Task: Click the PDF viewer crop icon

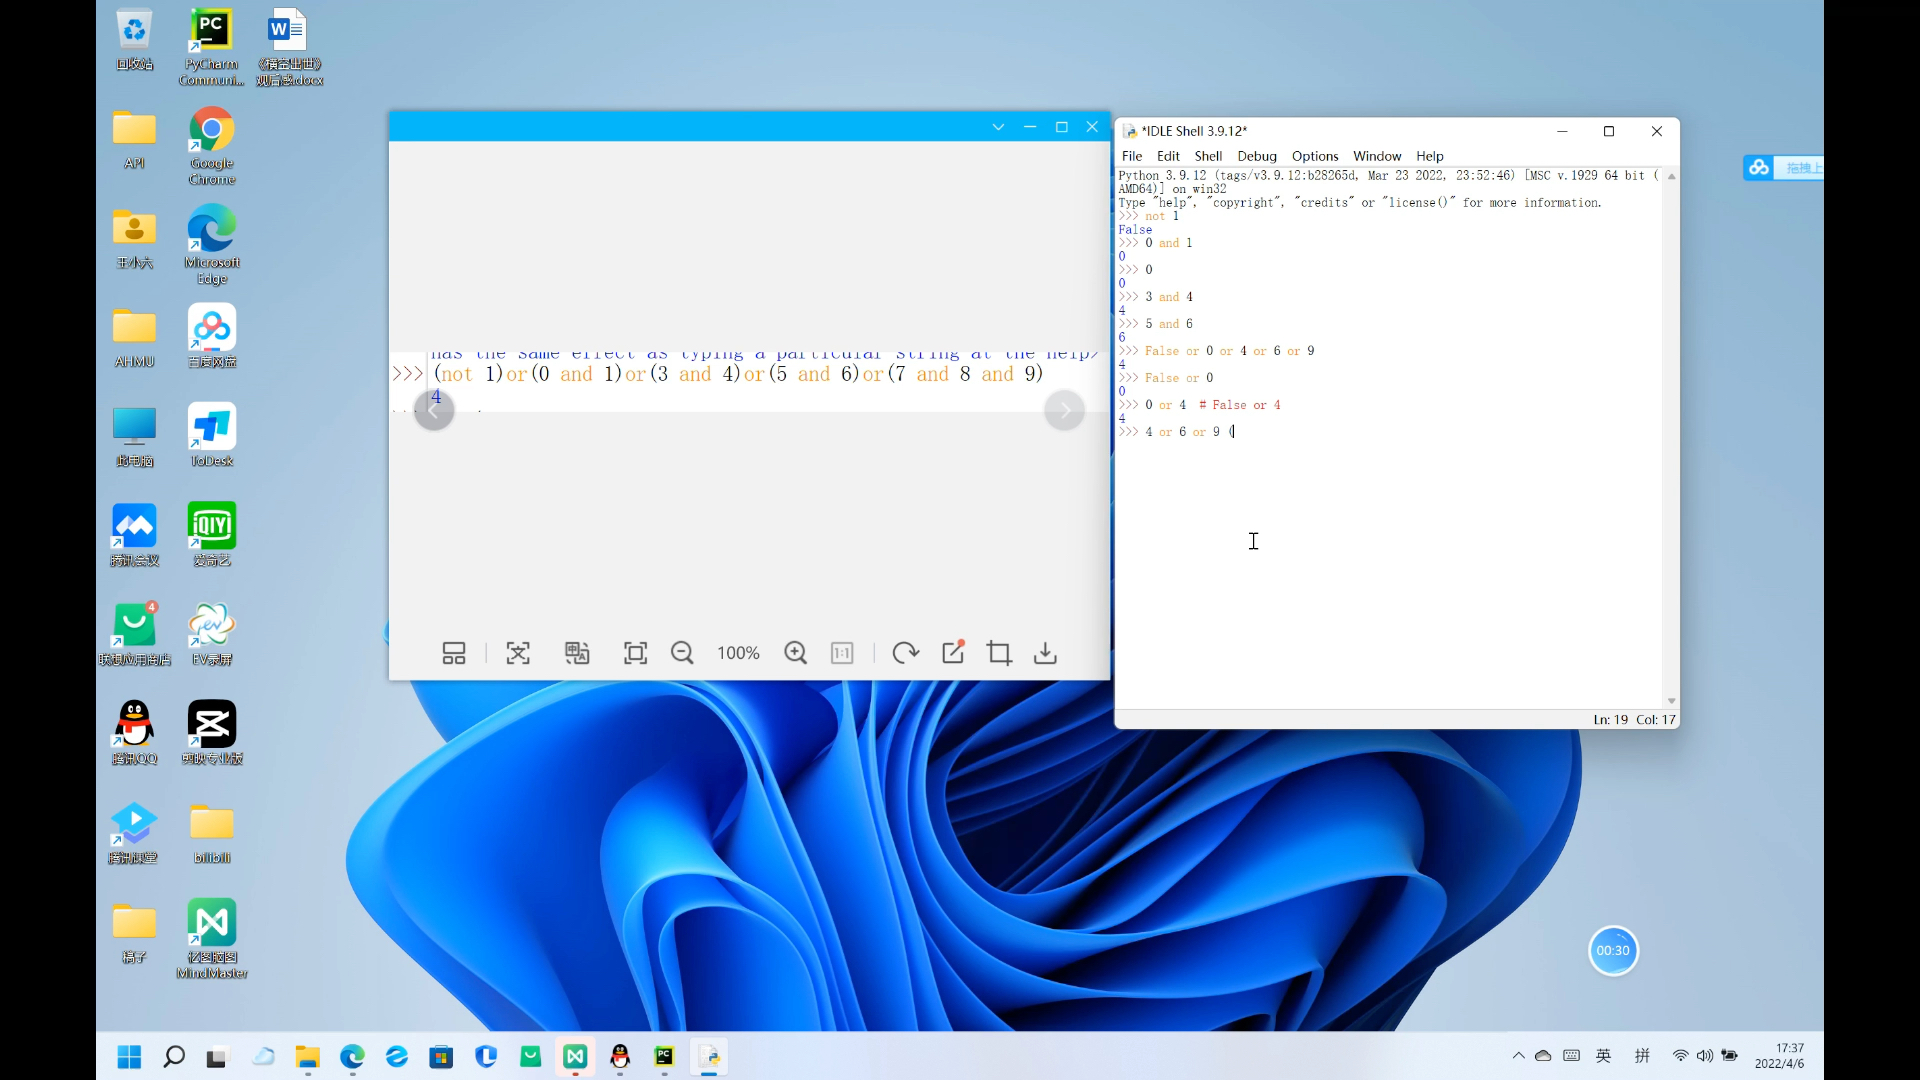Action: 998,653
